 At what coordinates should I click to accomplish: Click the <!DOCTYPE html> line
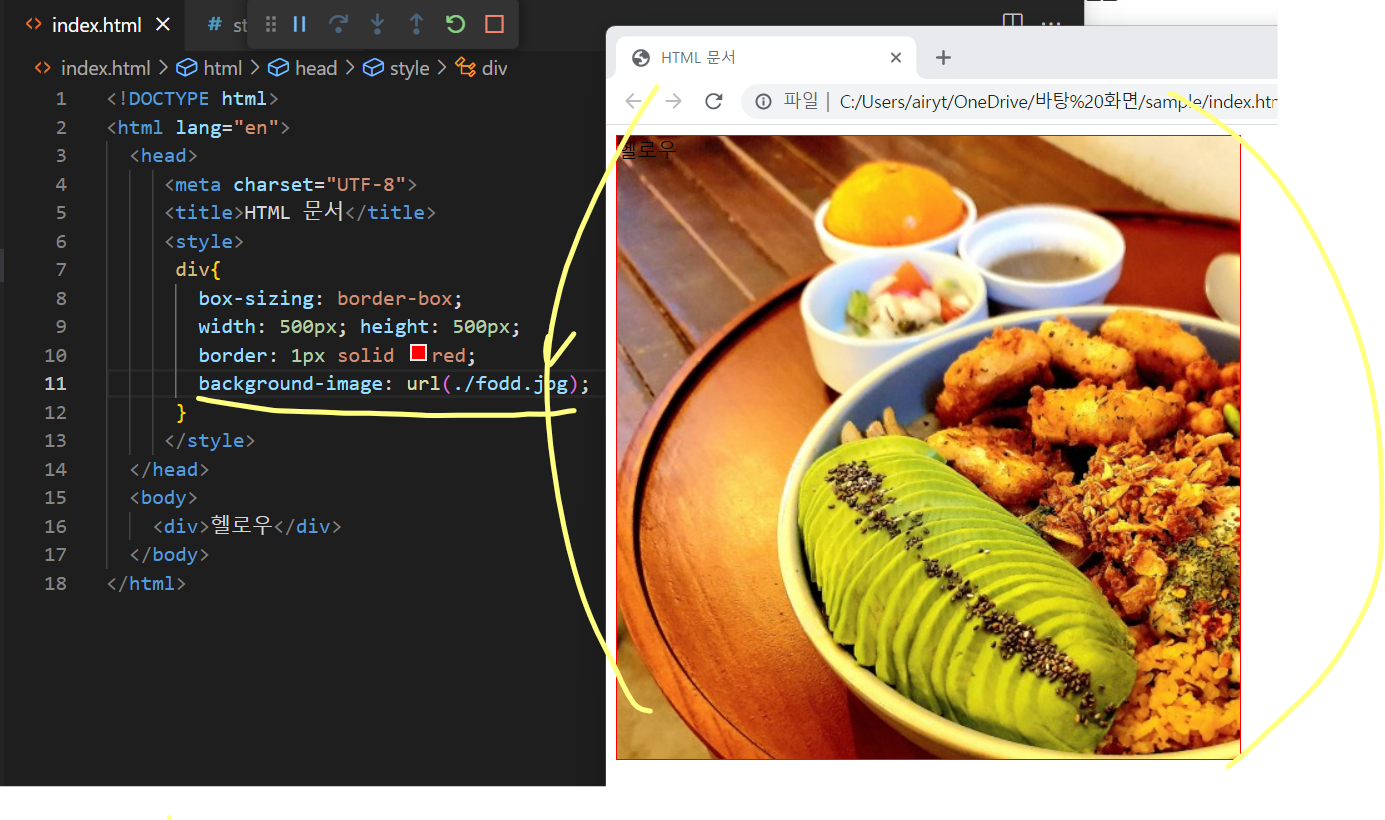[x=193, y=98]
